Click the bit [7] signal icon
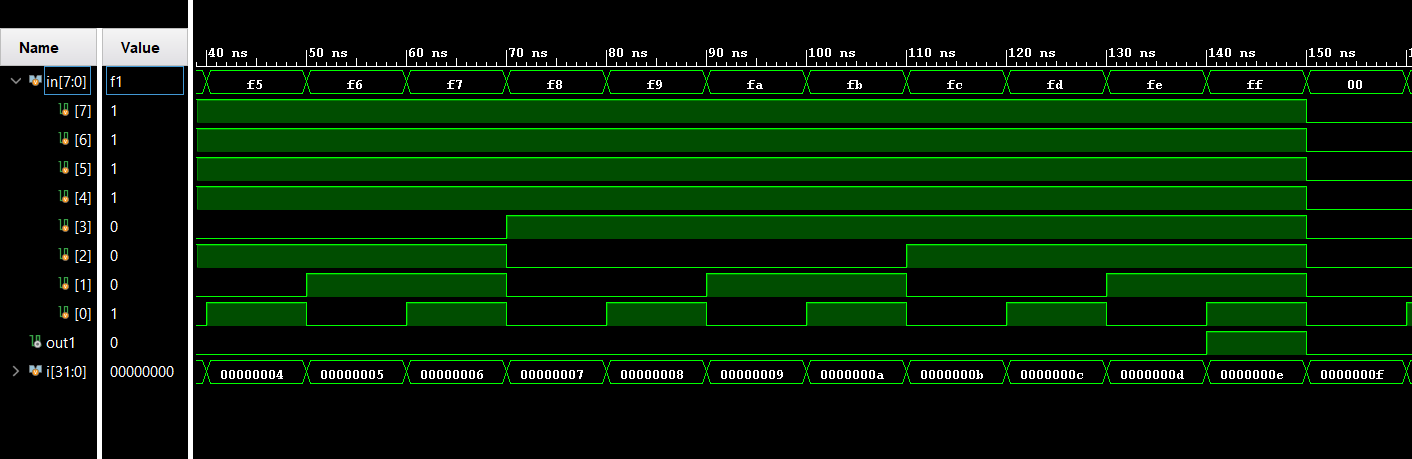This screenshot has width=1412, height=459. pos(65,110)
